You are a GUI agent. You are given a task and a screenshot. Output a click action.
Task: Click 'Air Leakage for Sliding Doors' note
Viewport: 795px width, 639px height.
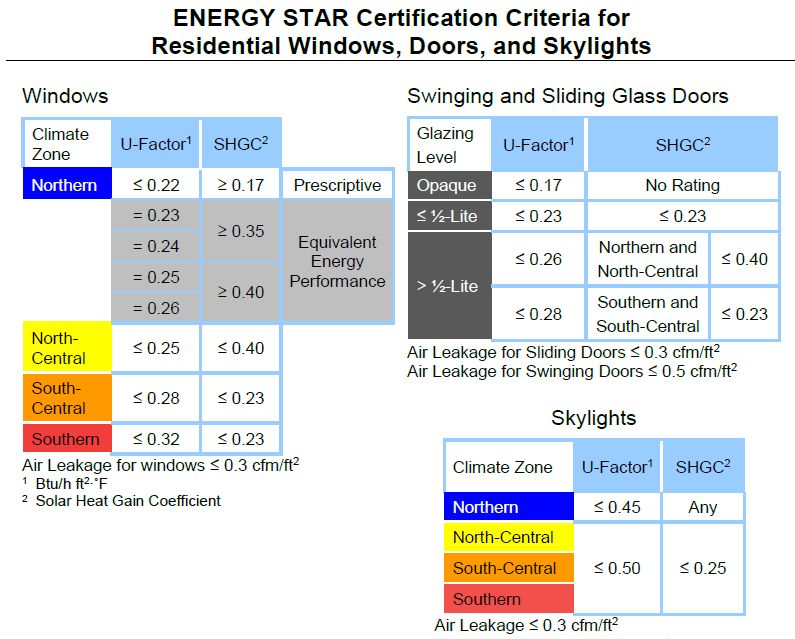563,351
